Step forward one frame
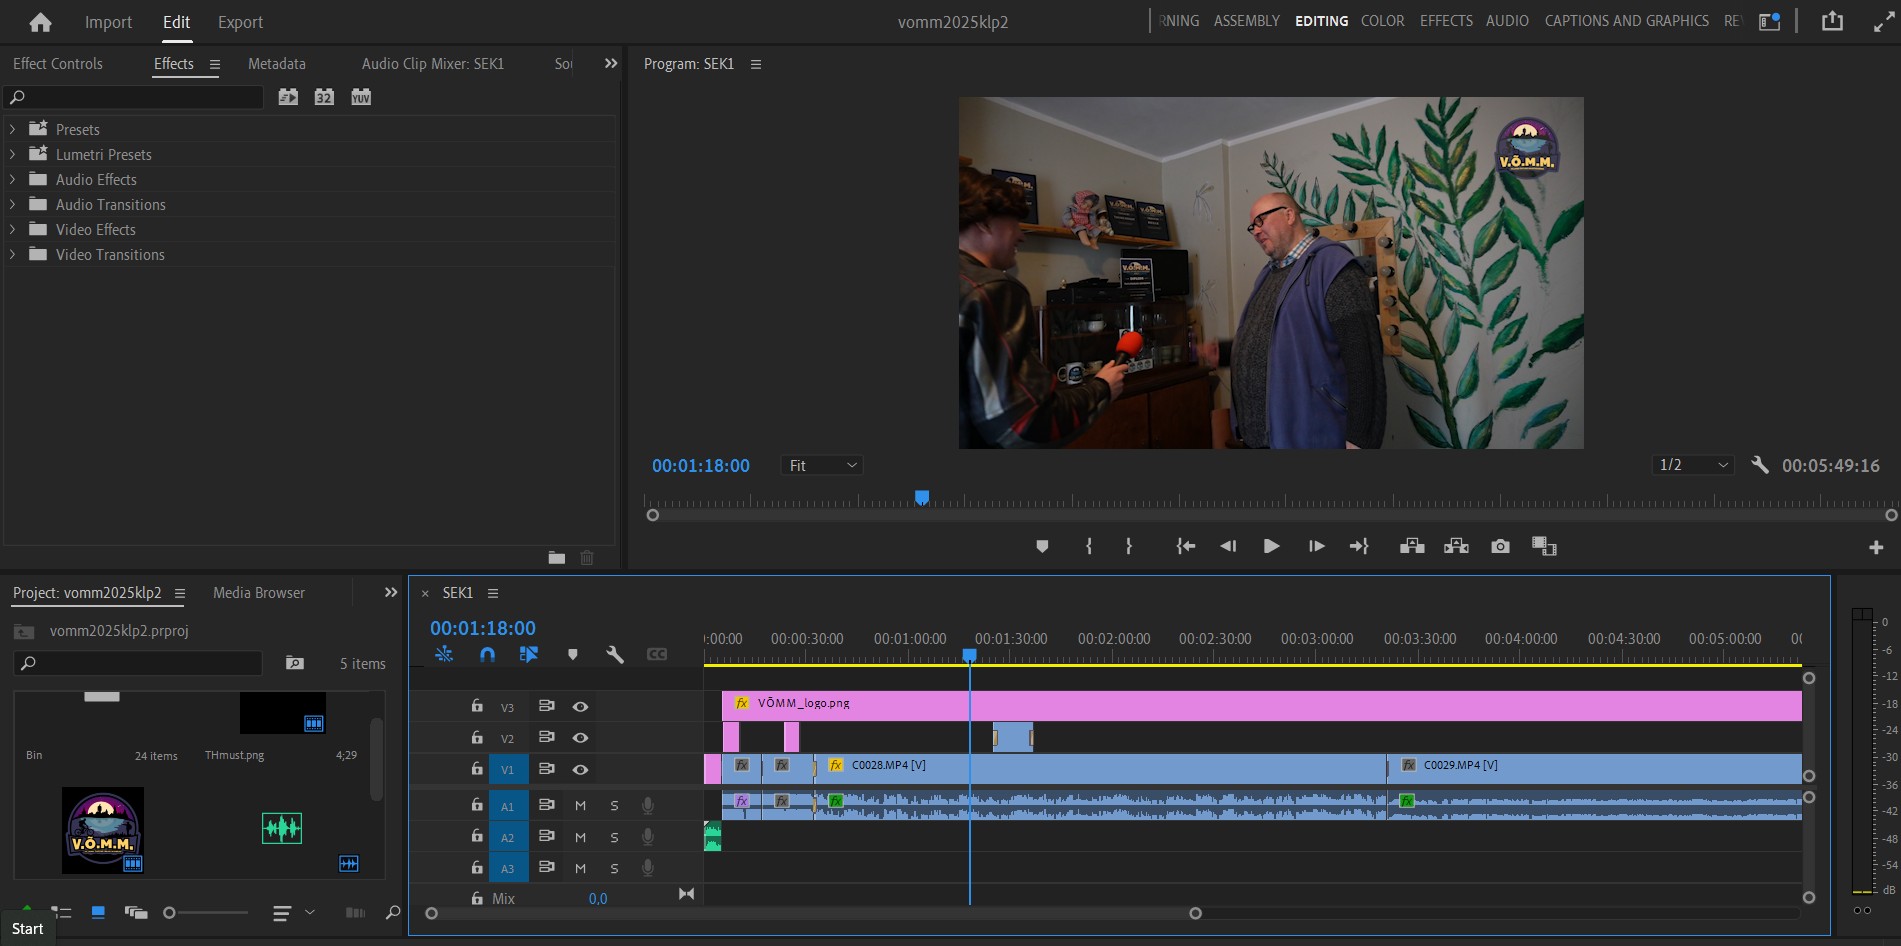The width and height of the screenshot is (1901, 946). pyautogui.click(x=1316, y=546)
